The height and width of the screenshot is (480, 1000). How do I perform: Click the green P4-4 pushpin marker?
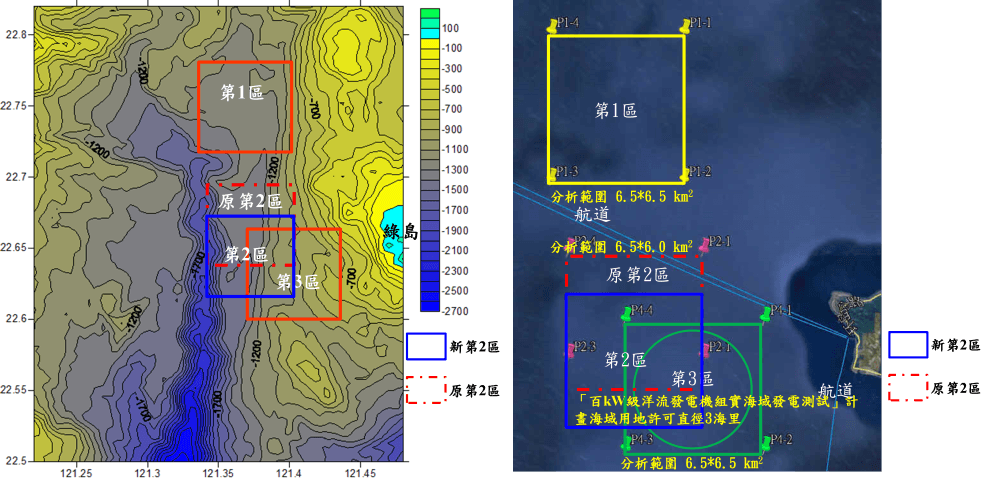[x=626, y=314]
